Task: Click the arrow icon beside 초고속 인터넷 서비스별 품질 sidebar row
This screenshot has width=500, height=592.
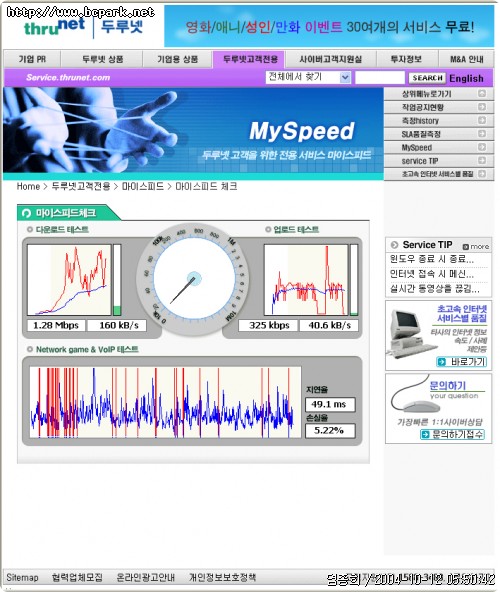Action: (481, 174)
